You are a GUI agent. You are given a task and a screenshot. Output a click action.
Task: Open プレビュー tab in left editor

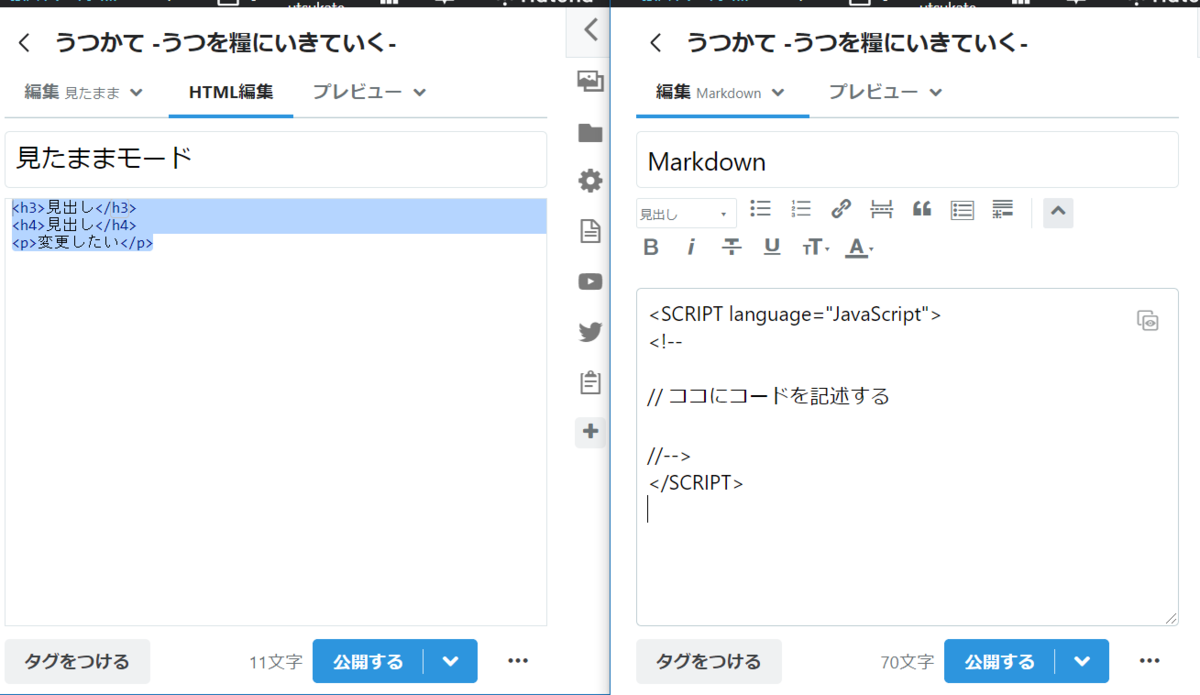click(x=369, y=92)
